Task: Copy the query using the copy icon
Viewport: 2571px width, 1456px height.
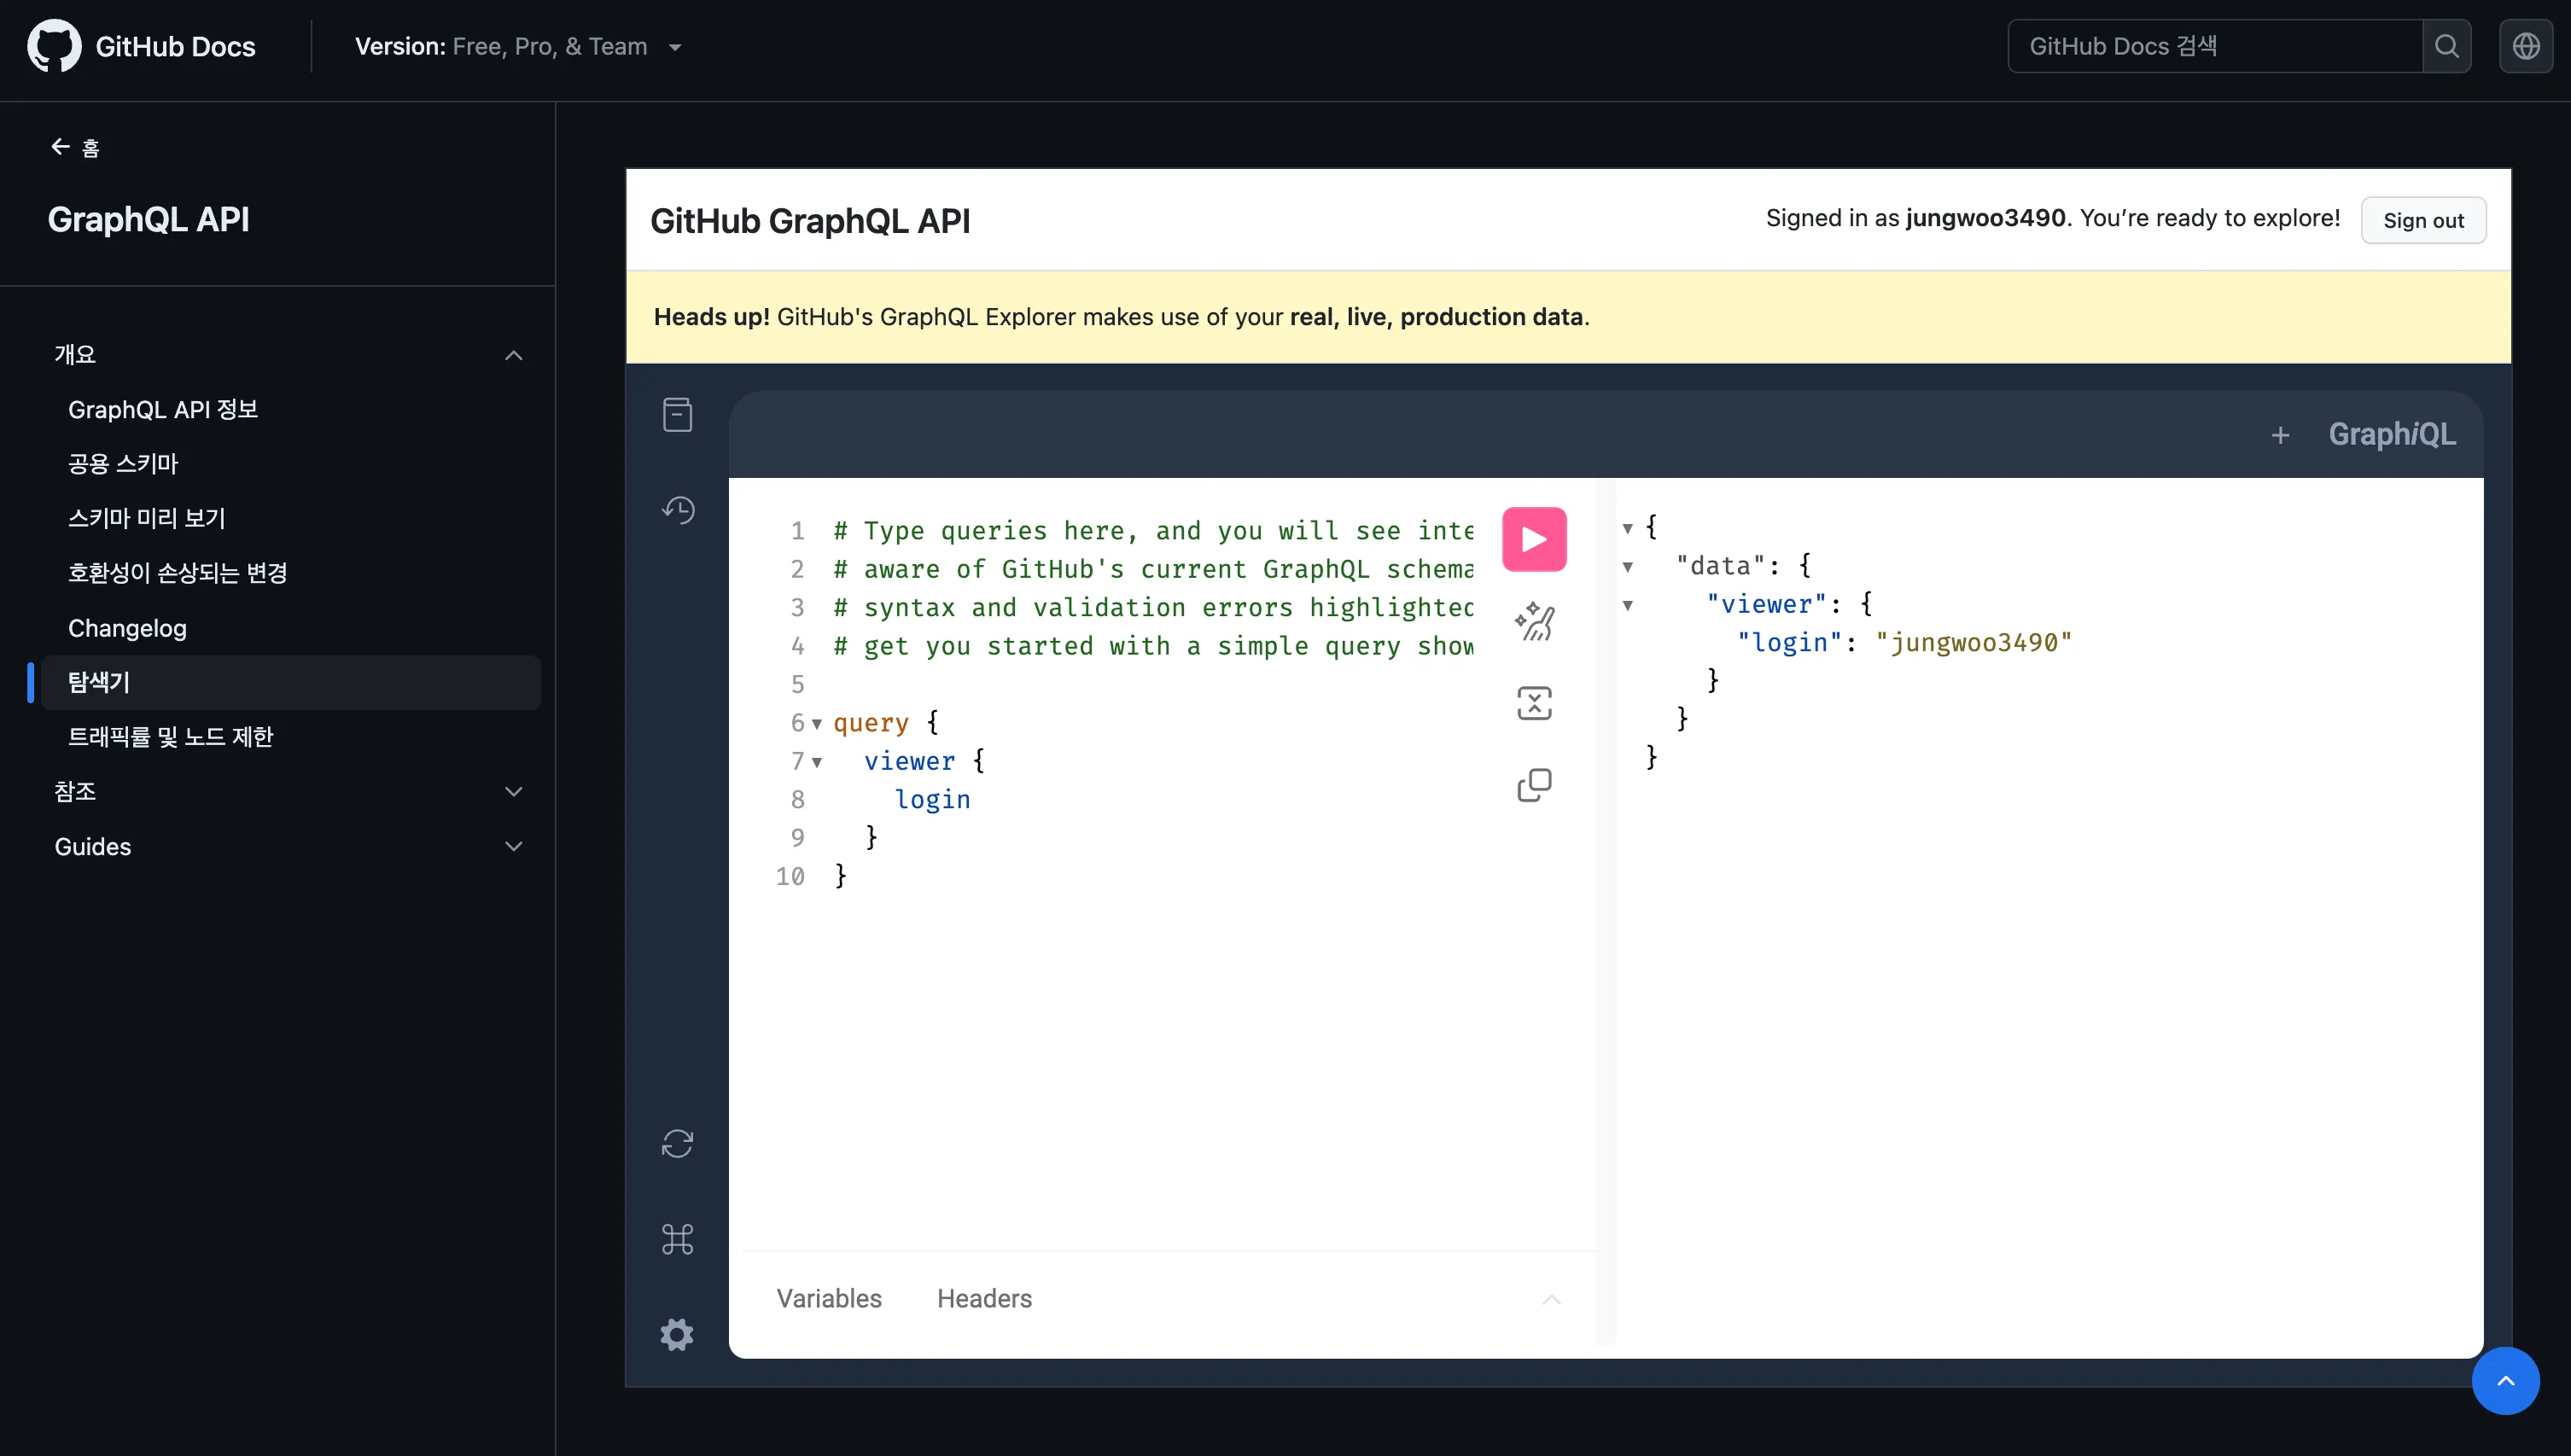Action: tap(1534, 786)
